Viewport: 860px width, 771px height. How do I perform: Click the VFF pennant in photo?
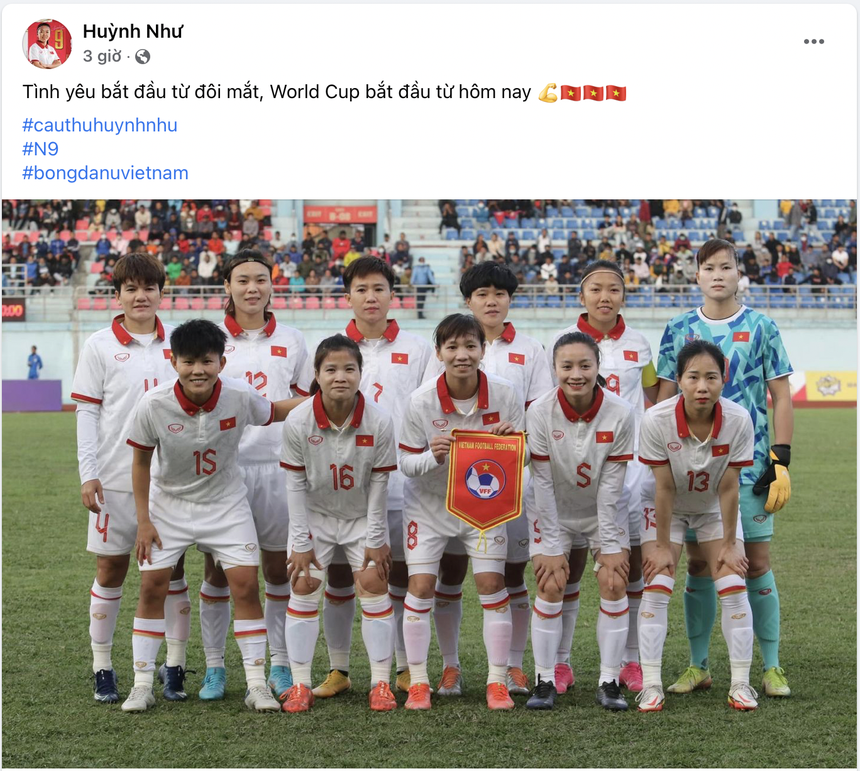(x=485, y=480)
